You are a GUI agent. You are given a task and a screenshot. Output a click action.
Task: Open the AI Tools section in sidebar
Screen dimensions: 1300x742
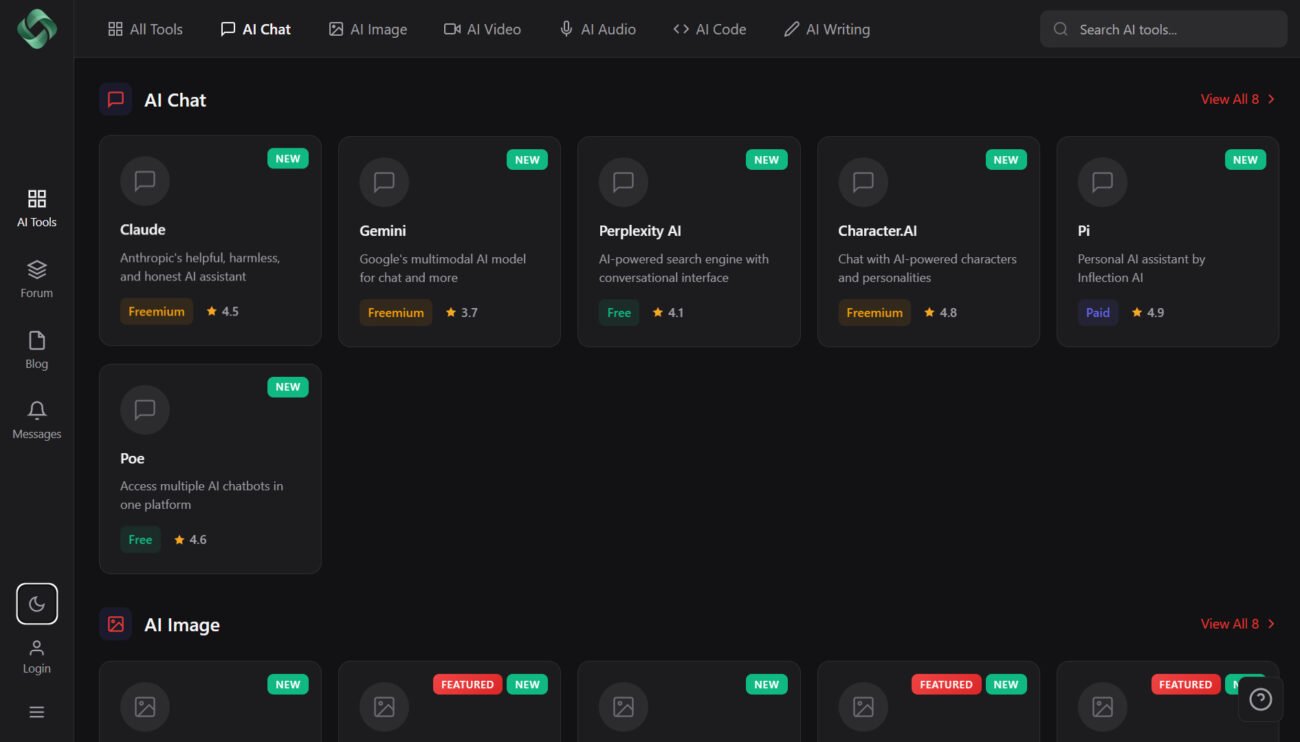[36, 206]
